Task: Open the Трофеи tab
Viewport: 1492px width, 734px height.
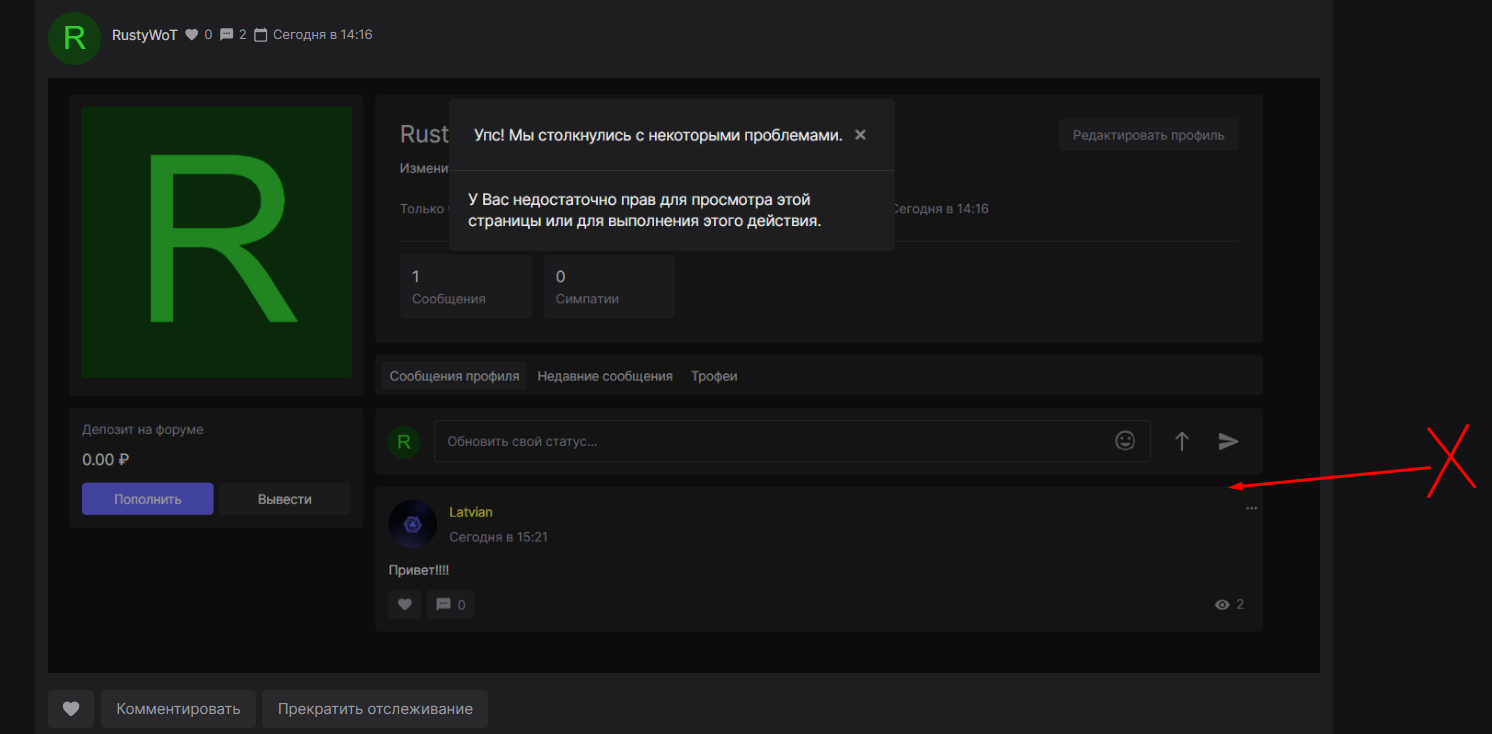Action: (714, 376)
